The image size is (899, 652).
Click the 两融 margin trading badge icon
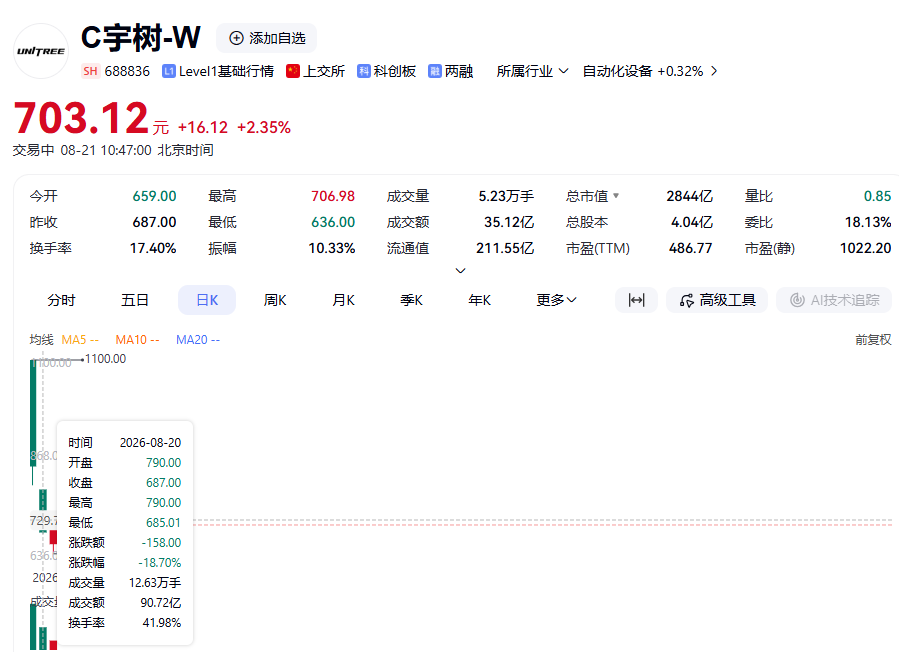point(435,71)
